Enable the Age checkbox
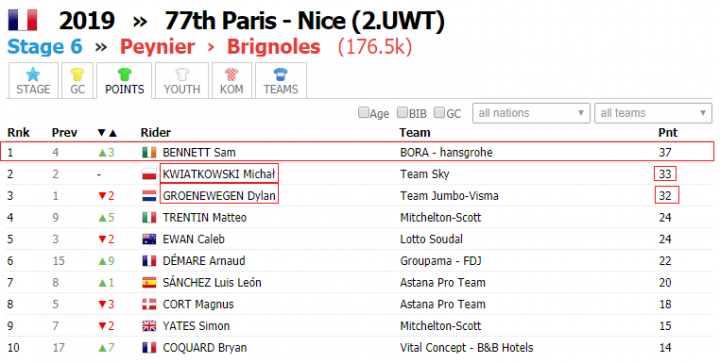The width and height of the screenshot is (720, 363). [363, 112]
